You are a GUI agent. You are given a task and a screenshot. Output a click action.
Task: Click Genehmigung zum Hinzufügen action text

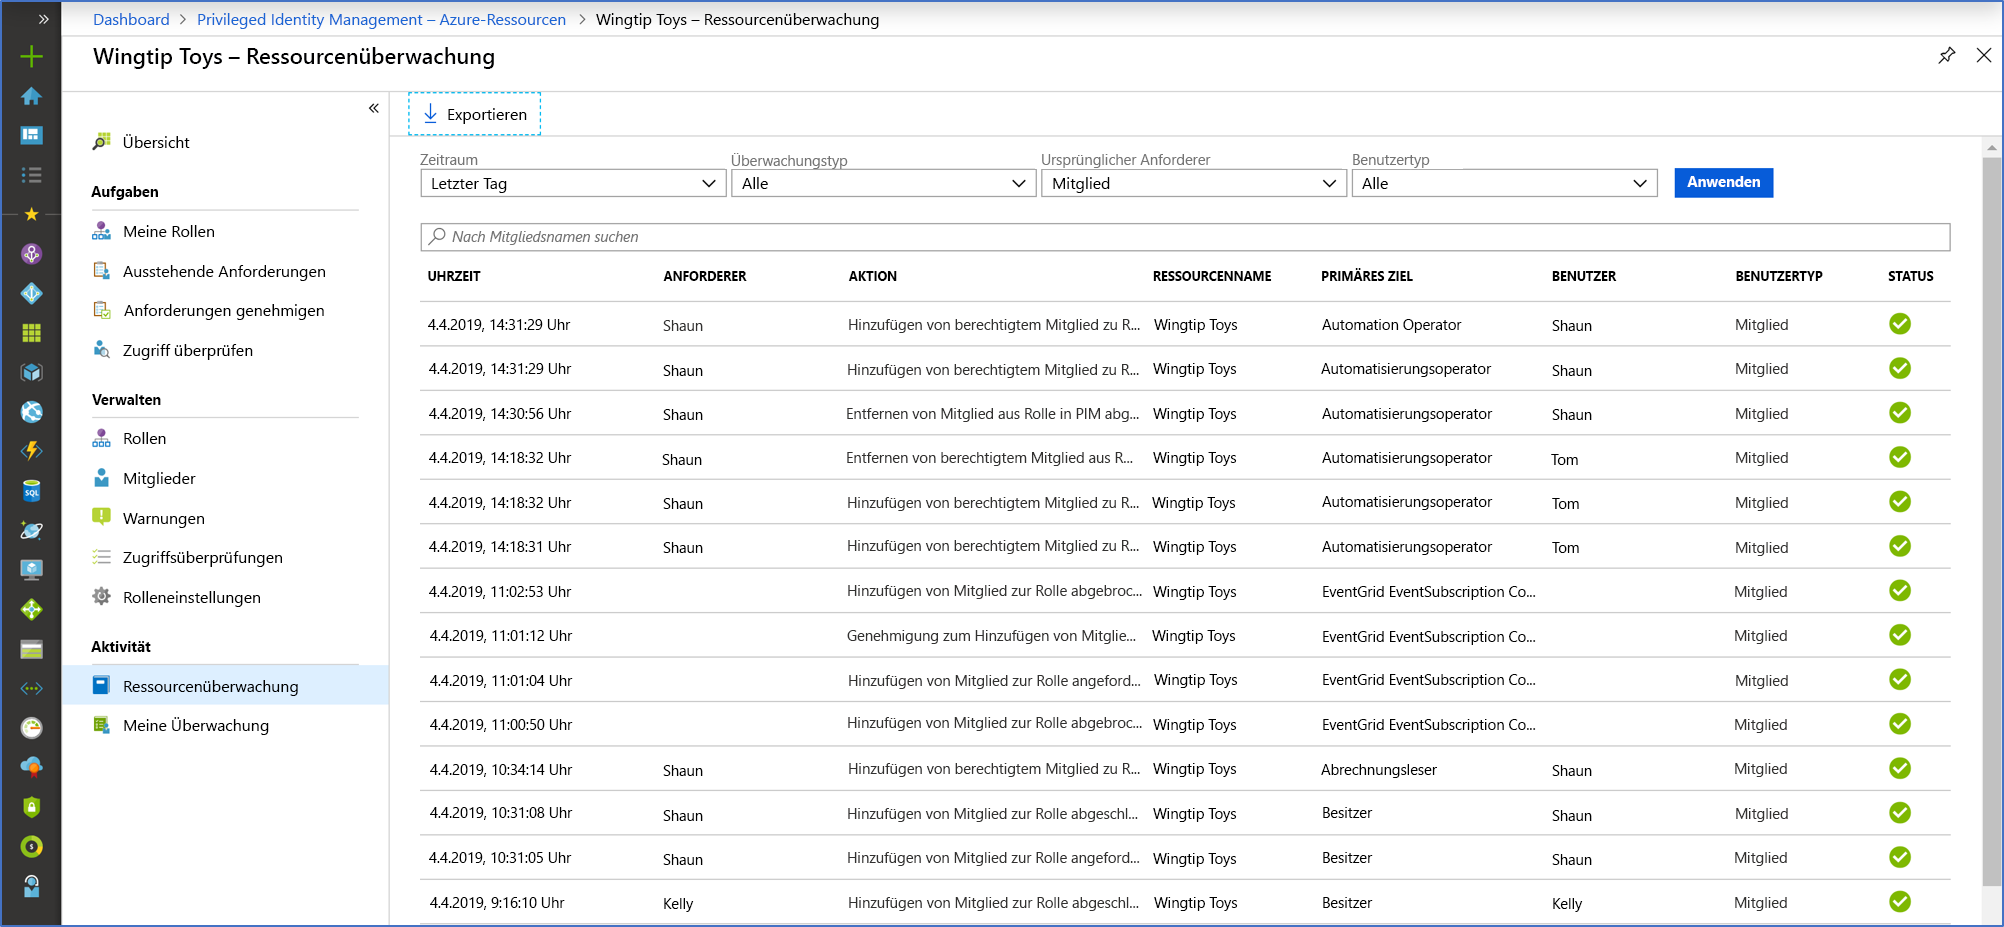[x=991, y=636]
